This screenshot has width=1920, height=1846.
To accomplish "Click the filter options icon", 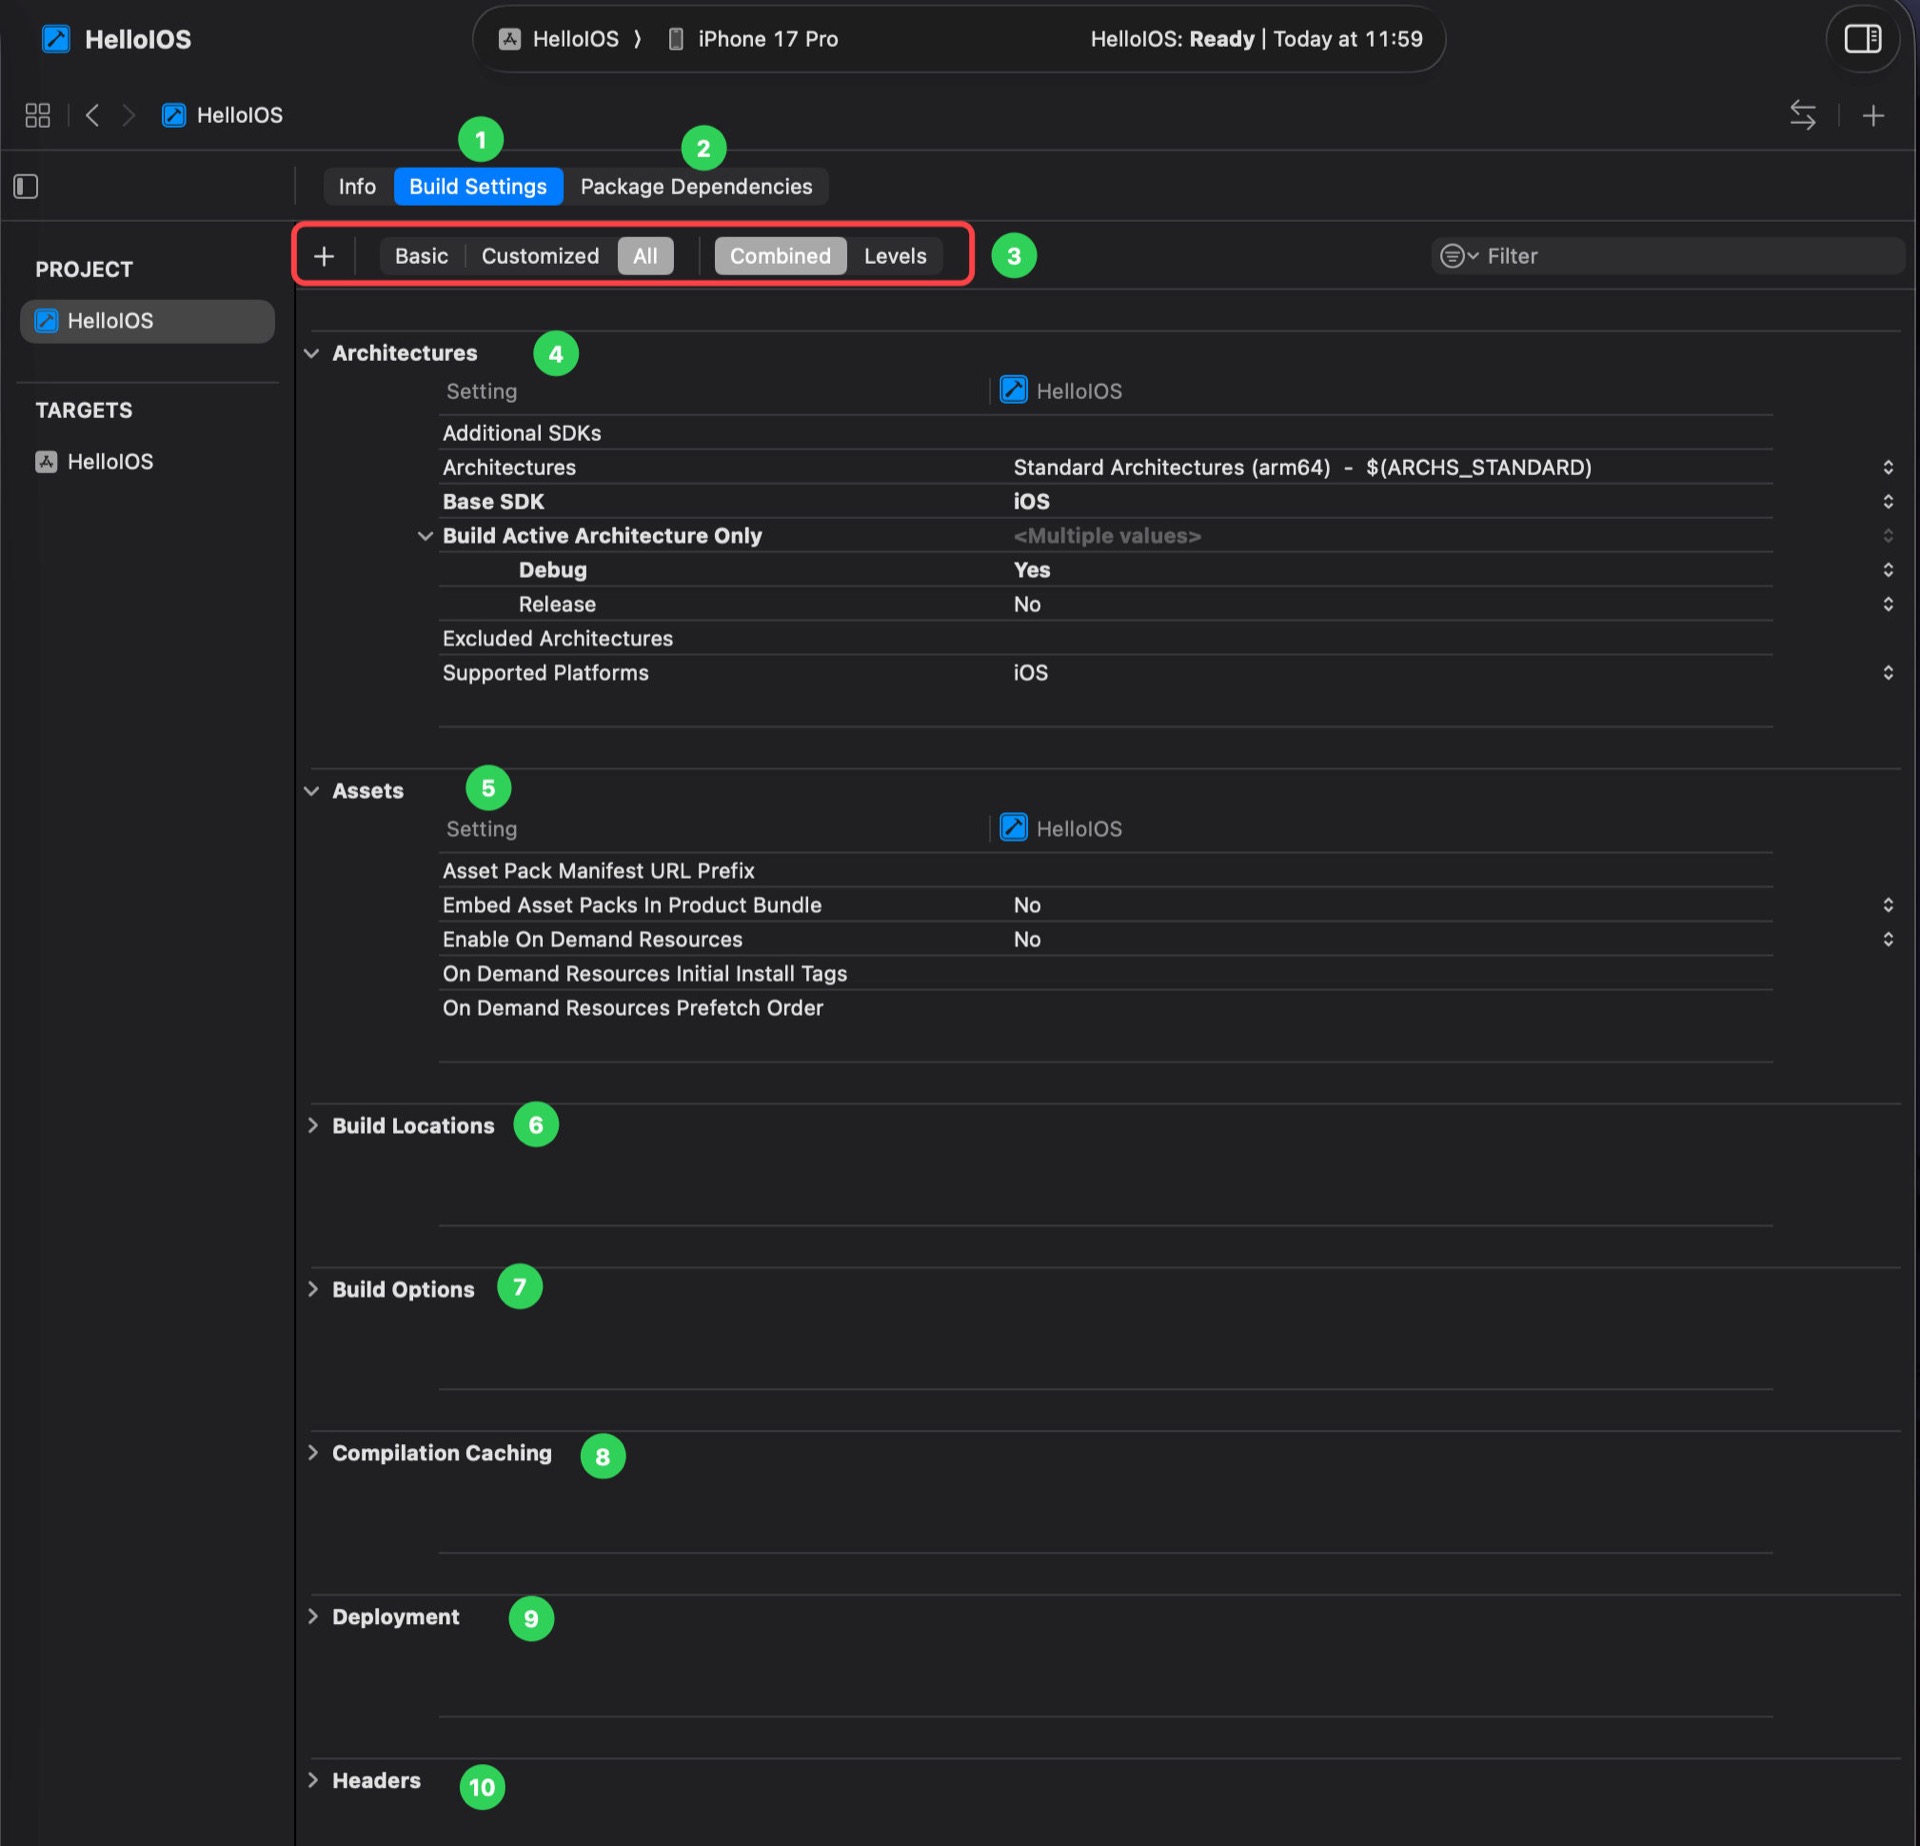I will coord(1458,256).
